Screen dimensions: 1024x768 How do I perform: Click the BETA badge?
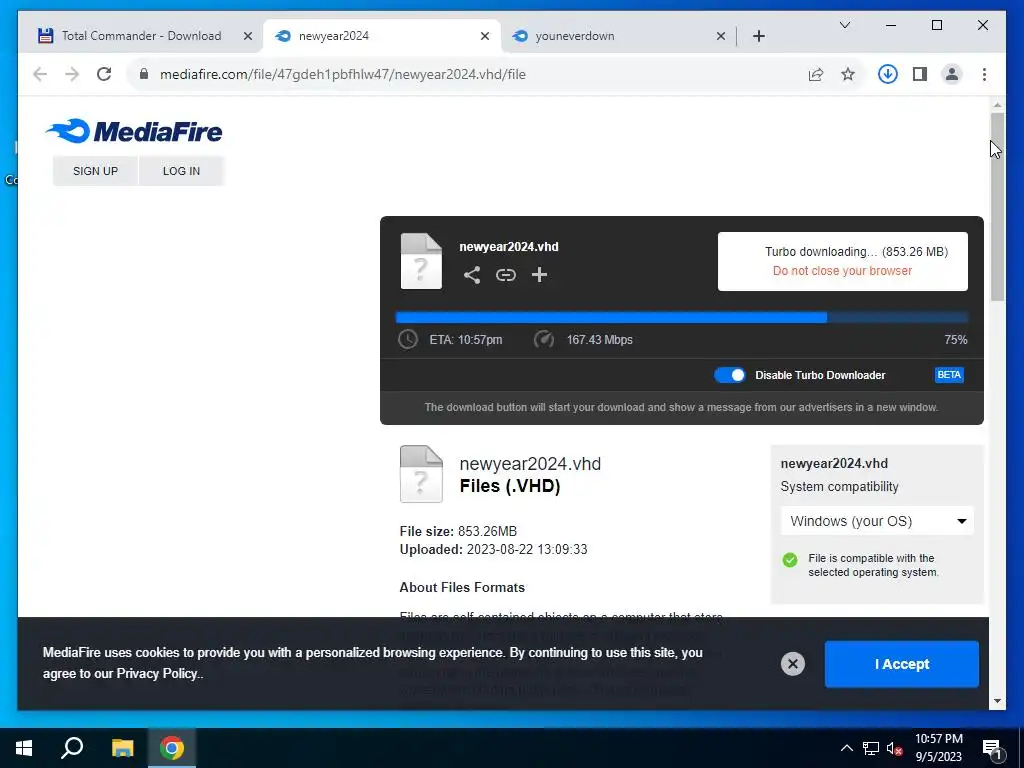949,375
